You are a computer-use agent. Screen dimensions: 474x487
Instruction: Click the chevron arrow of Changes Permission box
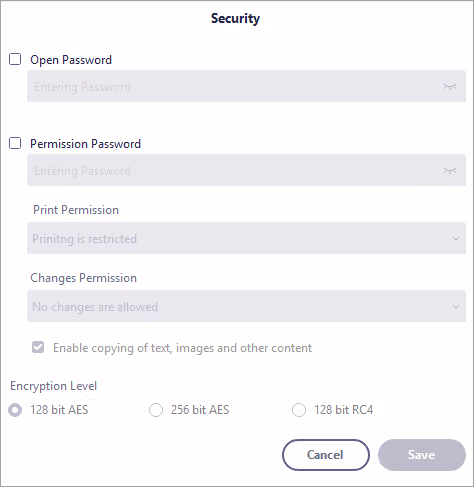[456, 307]
